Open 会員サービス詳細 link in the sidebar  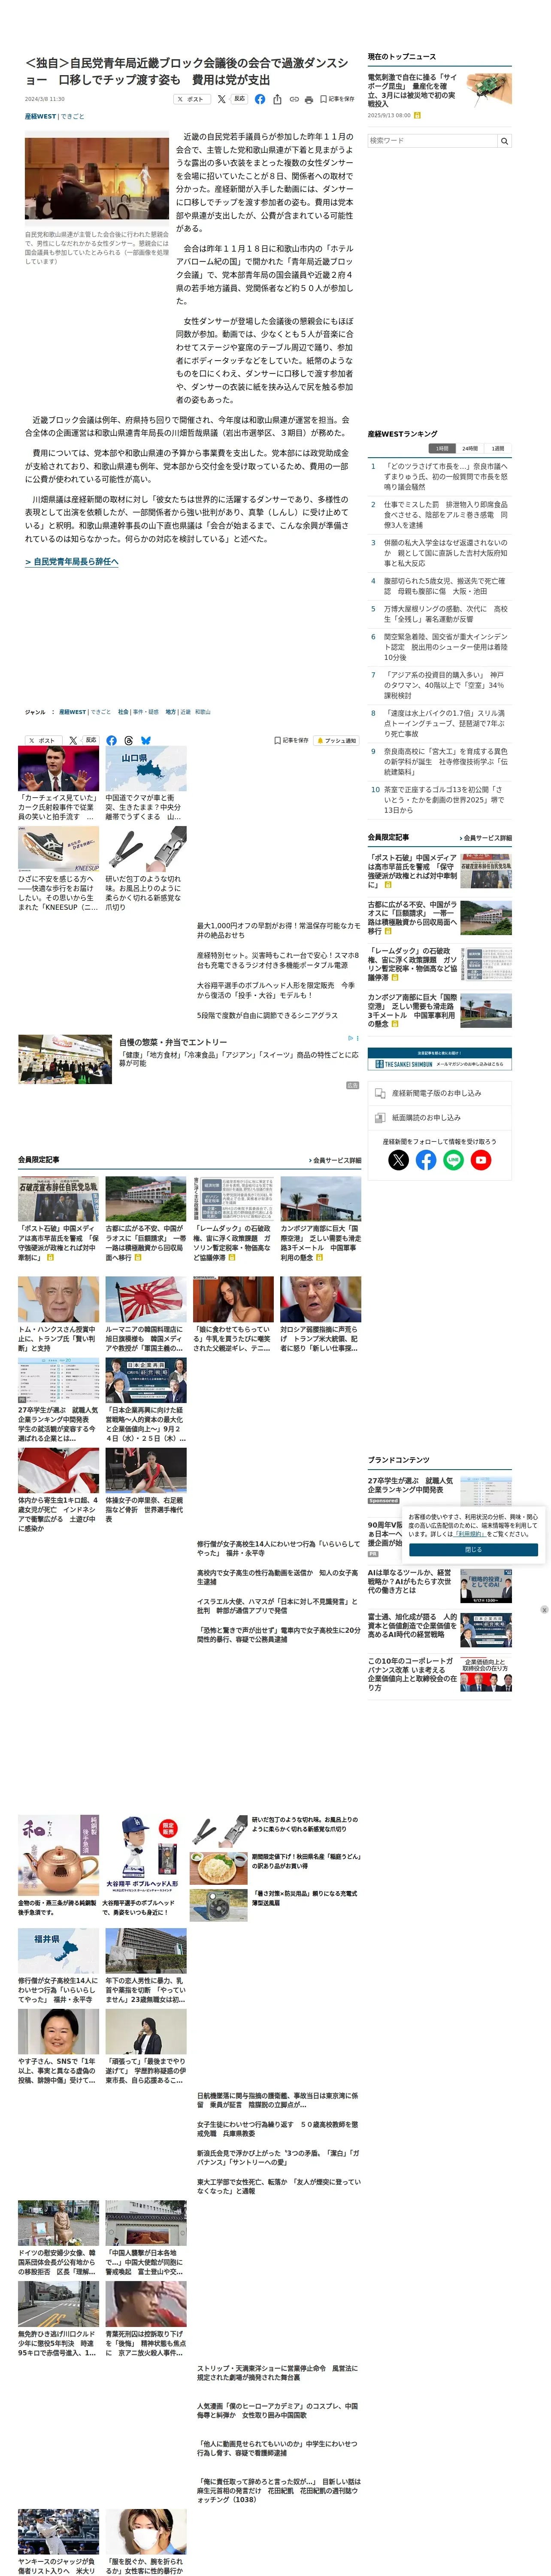[486, 838]
